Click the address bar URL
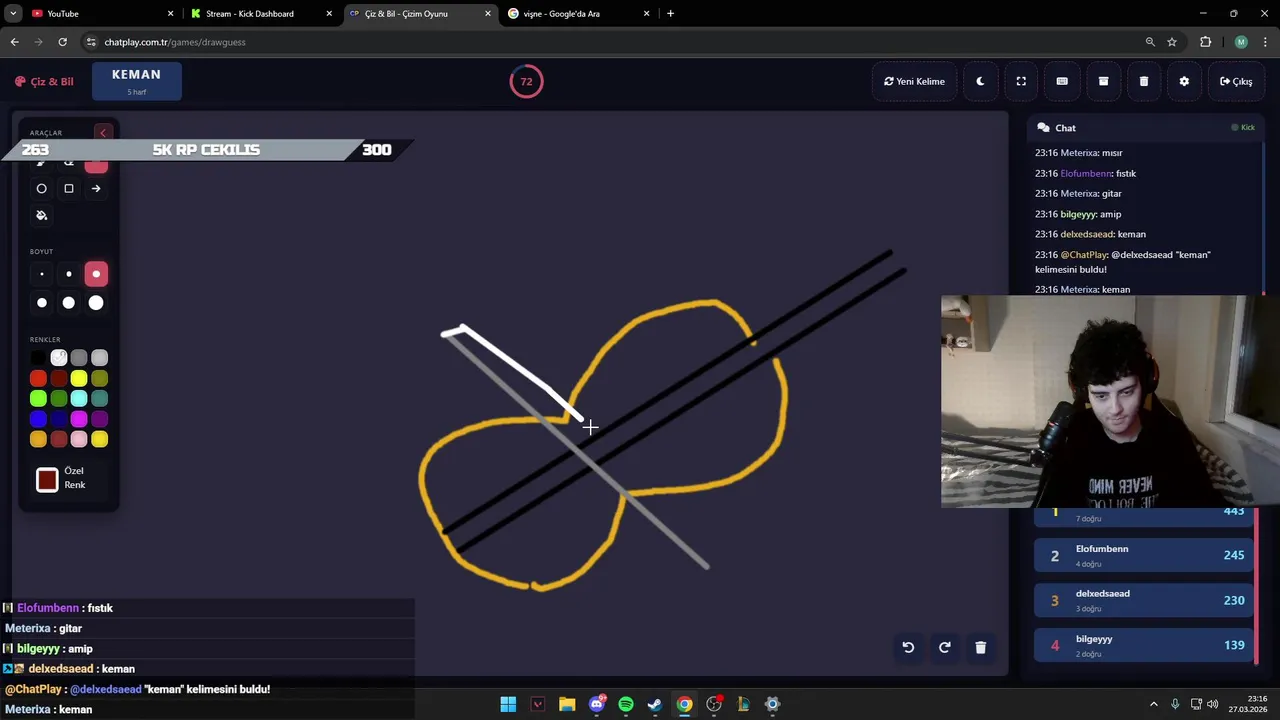This screenshot has height=720, width=1280. tap(175, 42)
